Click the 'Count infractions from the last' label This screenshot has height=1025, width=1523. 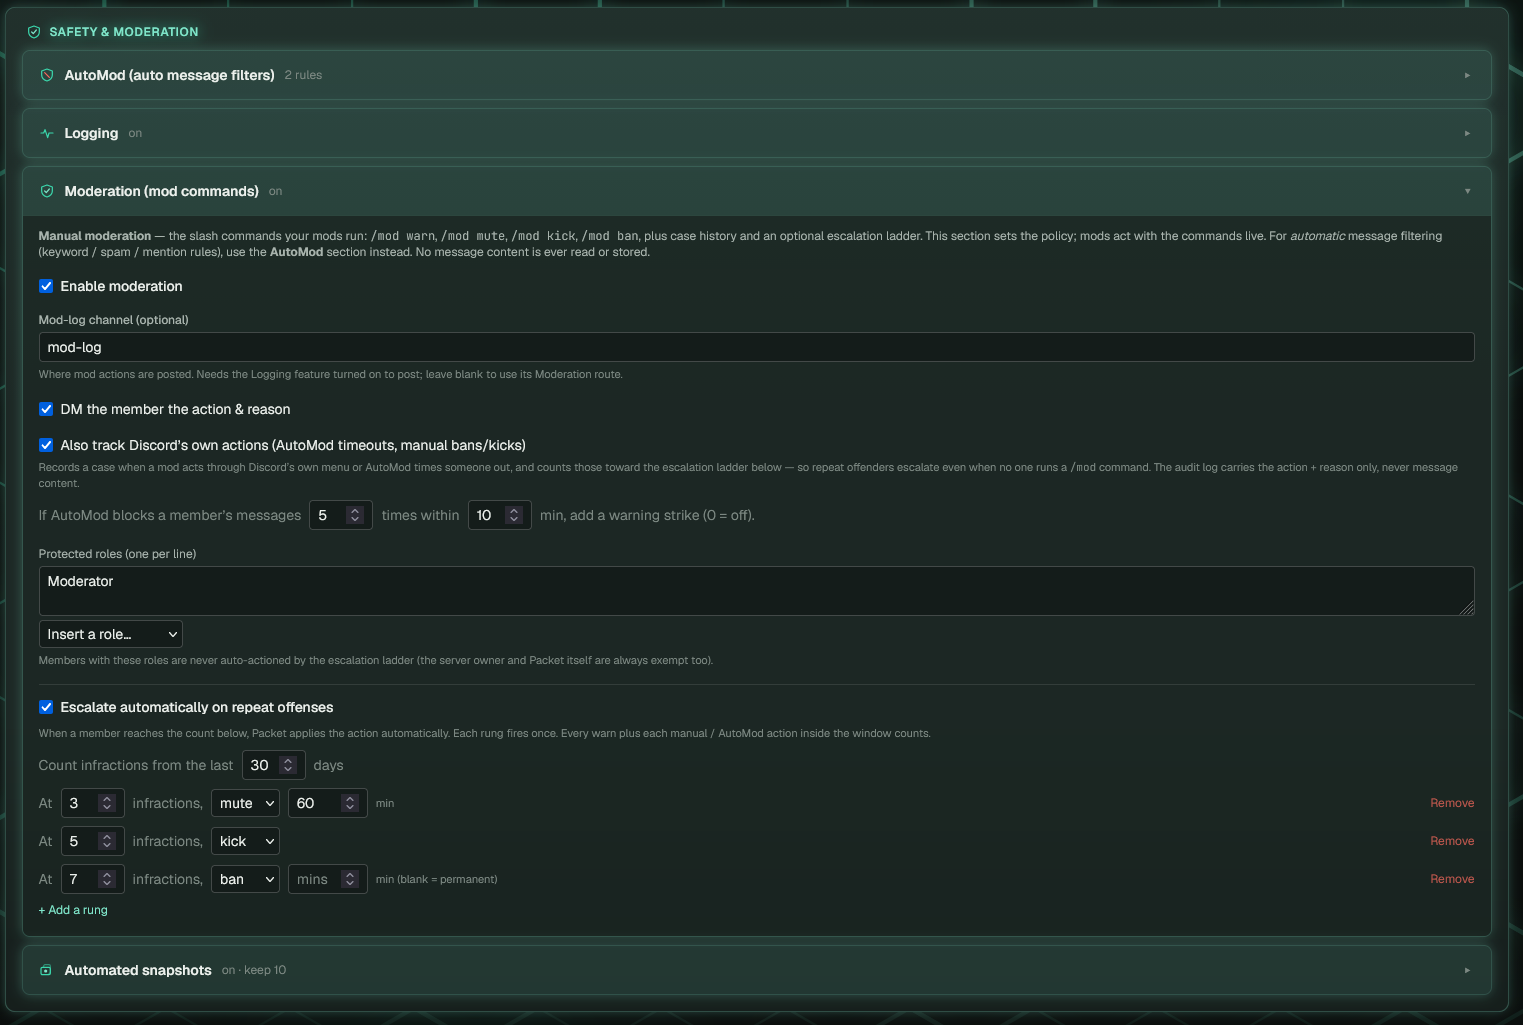tap(135, 765)
